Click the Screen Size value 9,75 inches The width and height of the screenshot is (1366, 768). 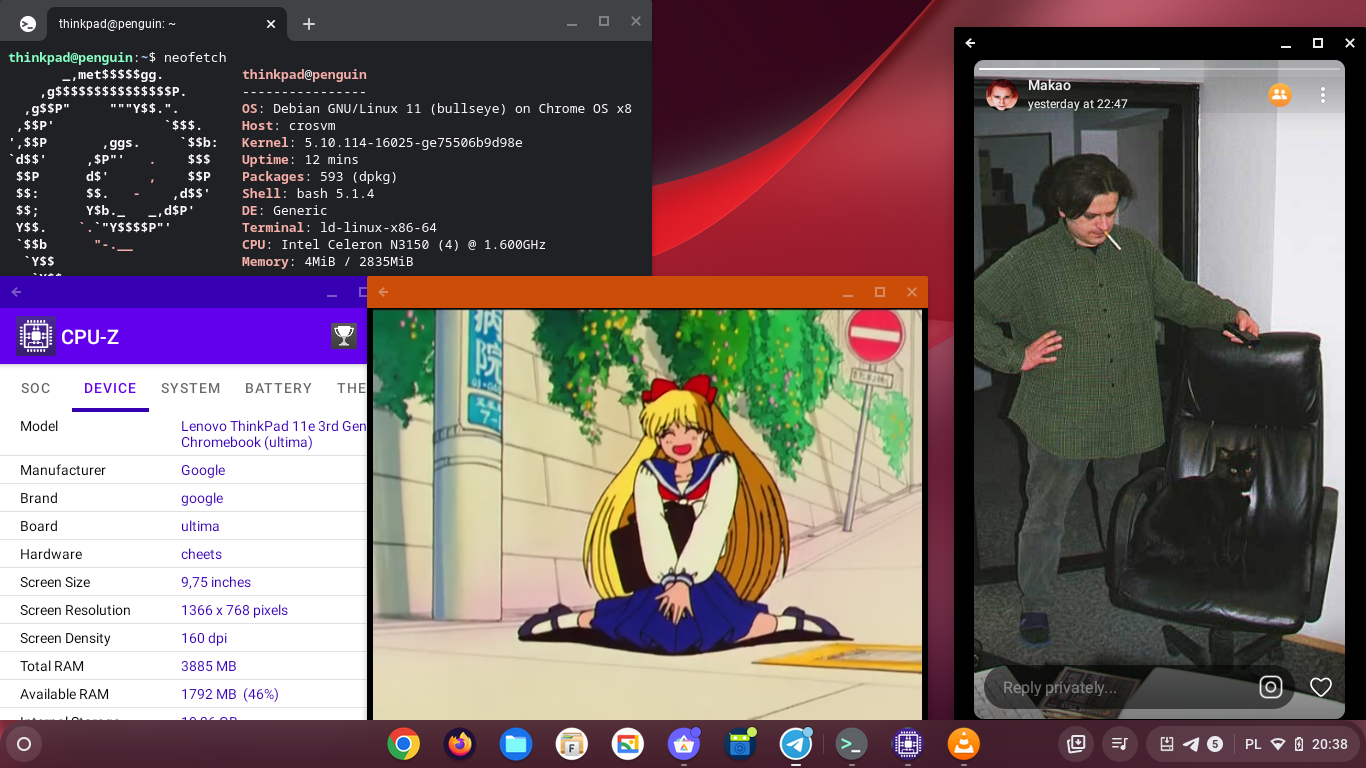(216, 582)
